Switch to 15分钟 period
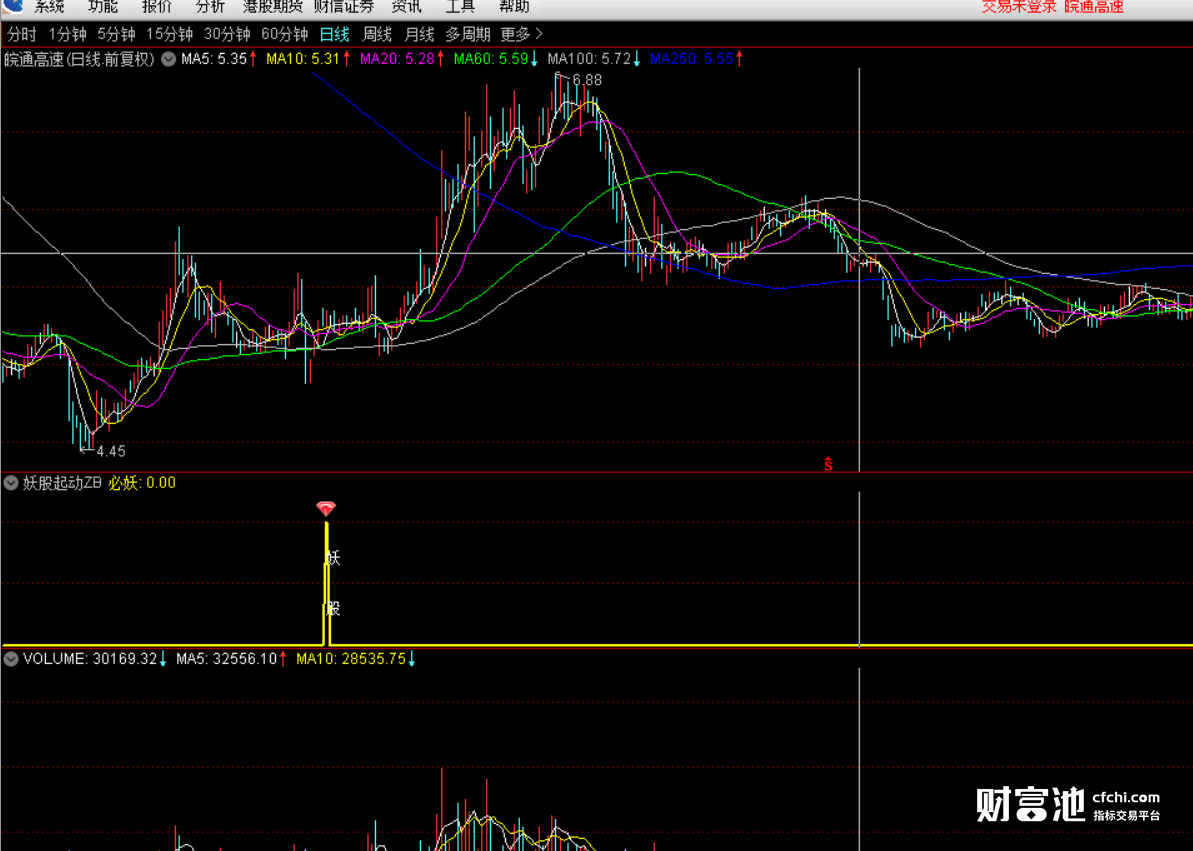Viewport: 1193px width, 851px height. tap(169, 34)
